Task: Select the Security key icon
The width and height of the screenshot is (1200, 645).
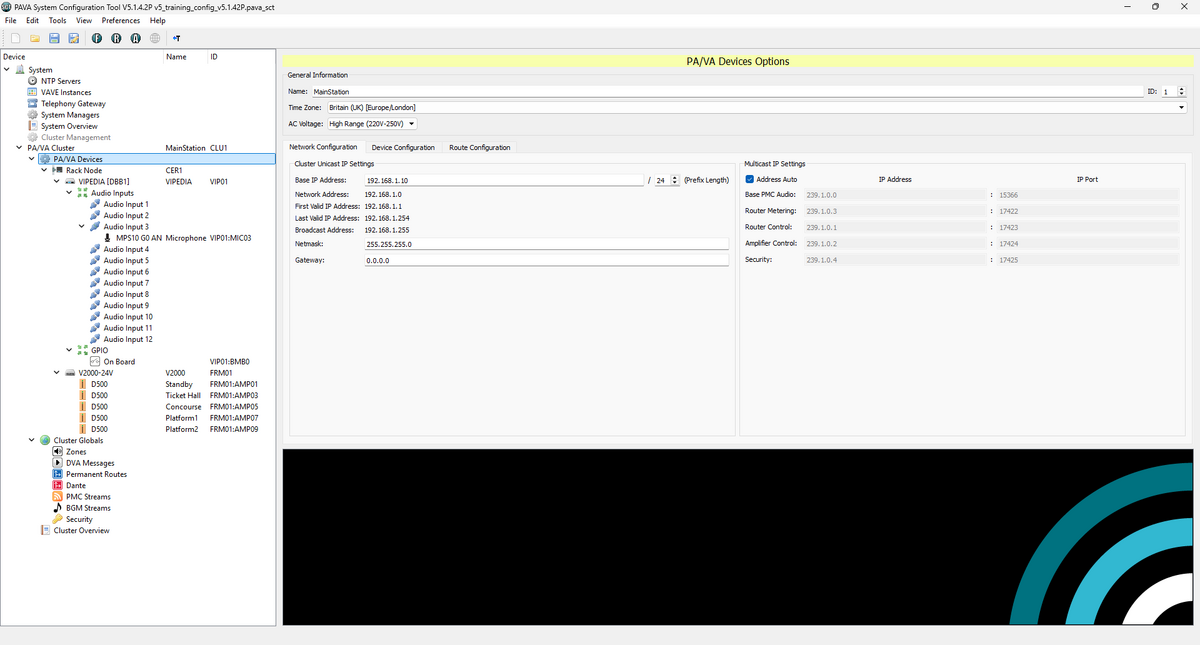Action: pyautogui.click(x=57, y=519)
